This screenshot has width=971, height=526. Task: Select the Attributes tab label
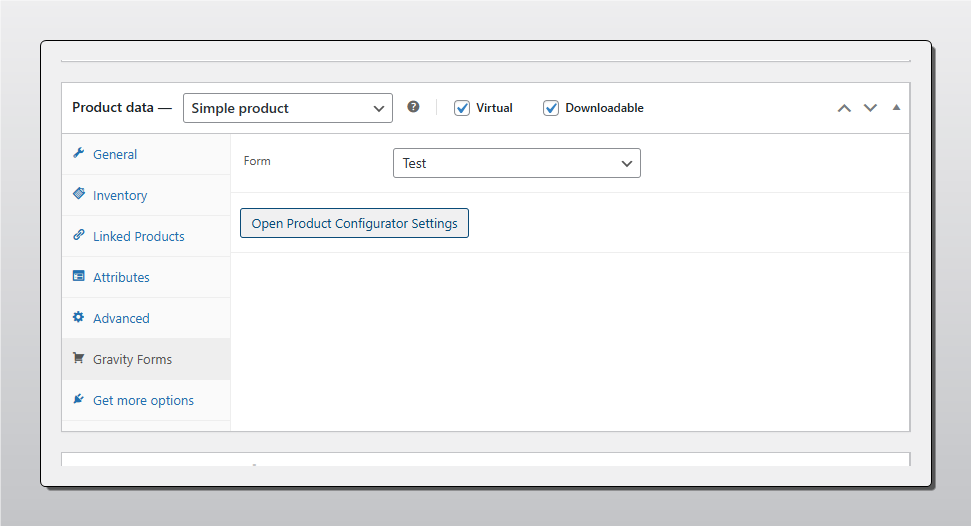point(121,278)
